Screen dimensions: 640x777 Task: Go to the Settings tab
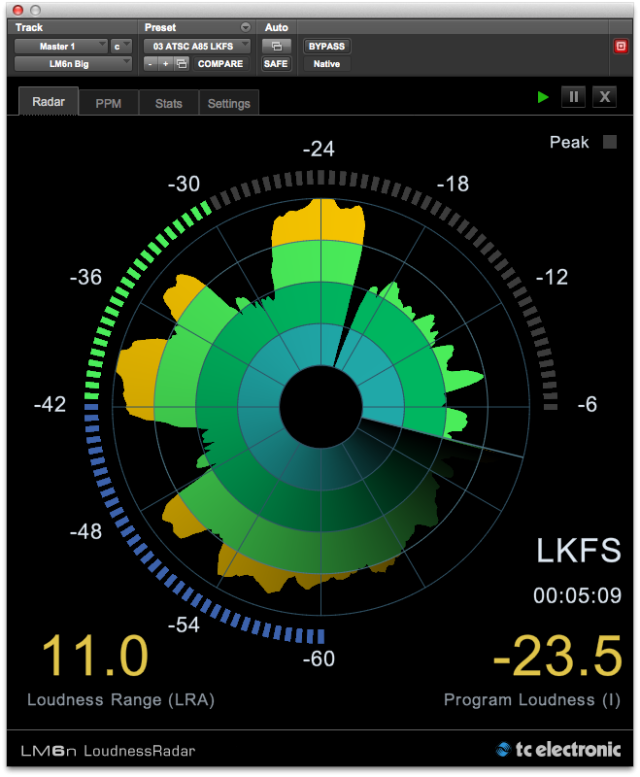tap(229, 103)
